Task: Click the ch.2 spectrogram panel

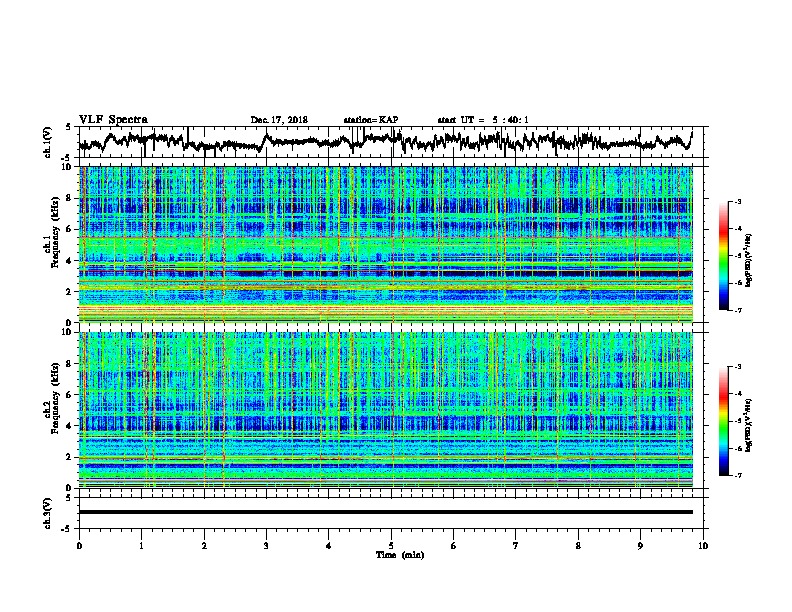Action: tap(386, 410)
